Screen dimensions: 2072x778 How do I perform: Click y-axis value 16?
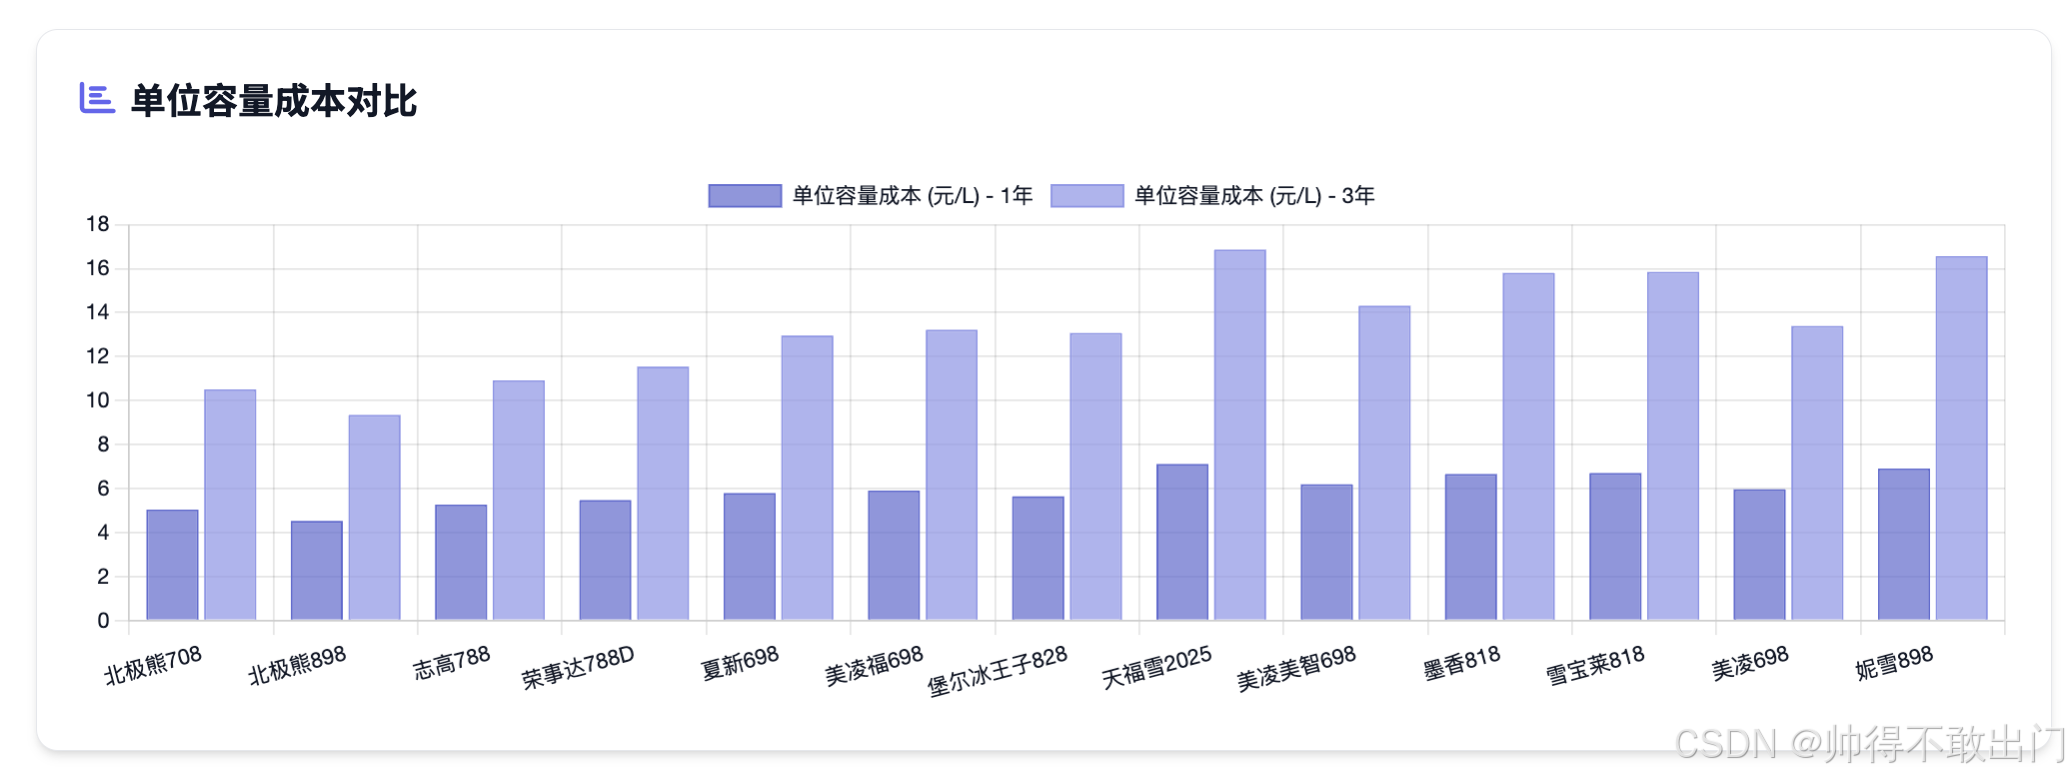(x=98, y=268)
